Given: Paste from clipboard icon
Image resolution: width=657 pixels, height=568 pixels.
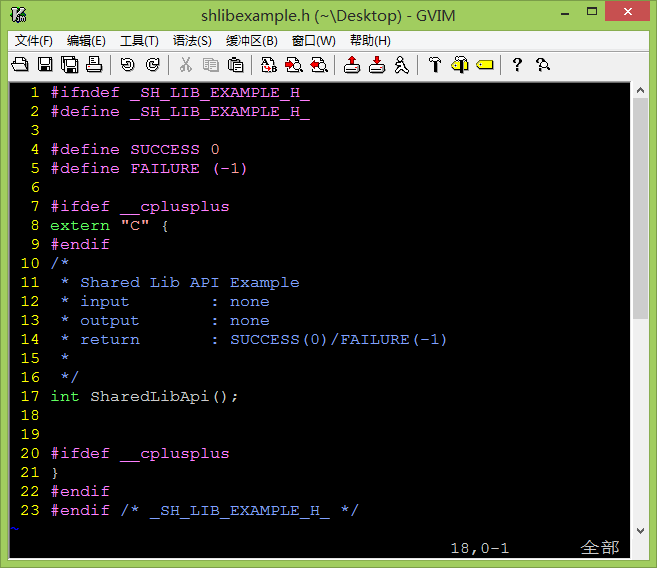Looking at the screenshot, I should (x=235, y=65).
